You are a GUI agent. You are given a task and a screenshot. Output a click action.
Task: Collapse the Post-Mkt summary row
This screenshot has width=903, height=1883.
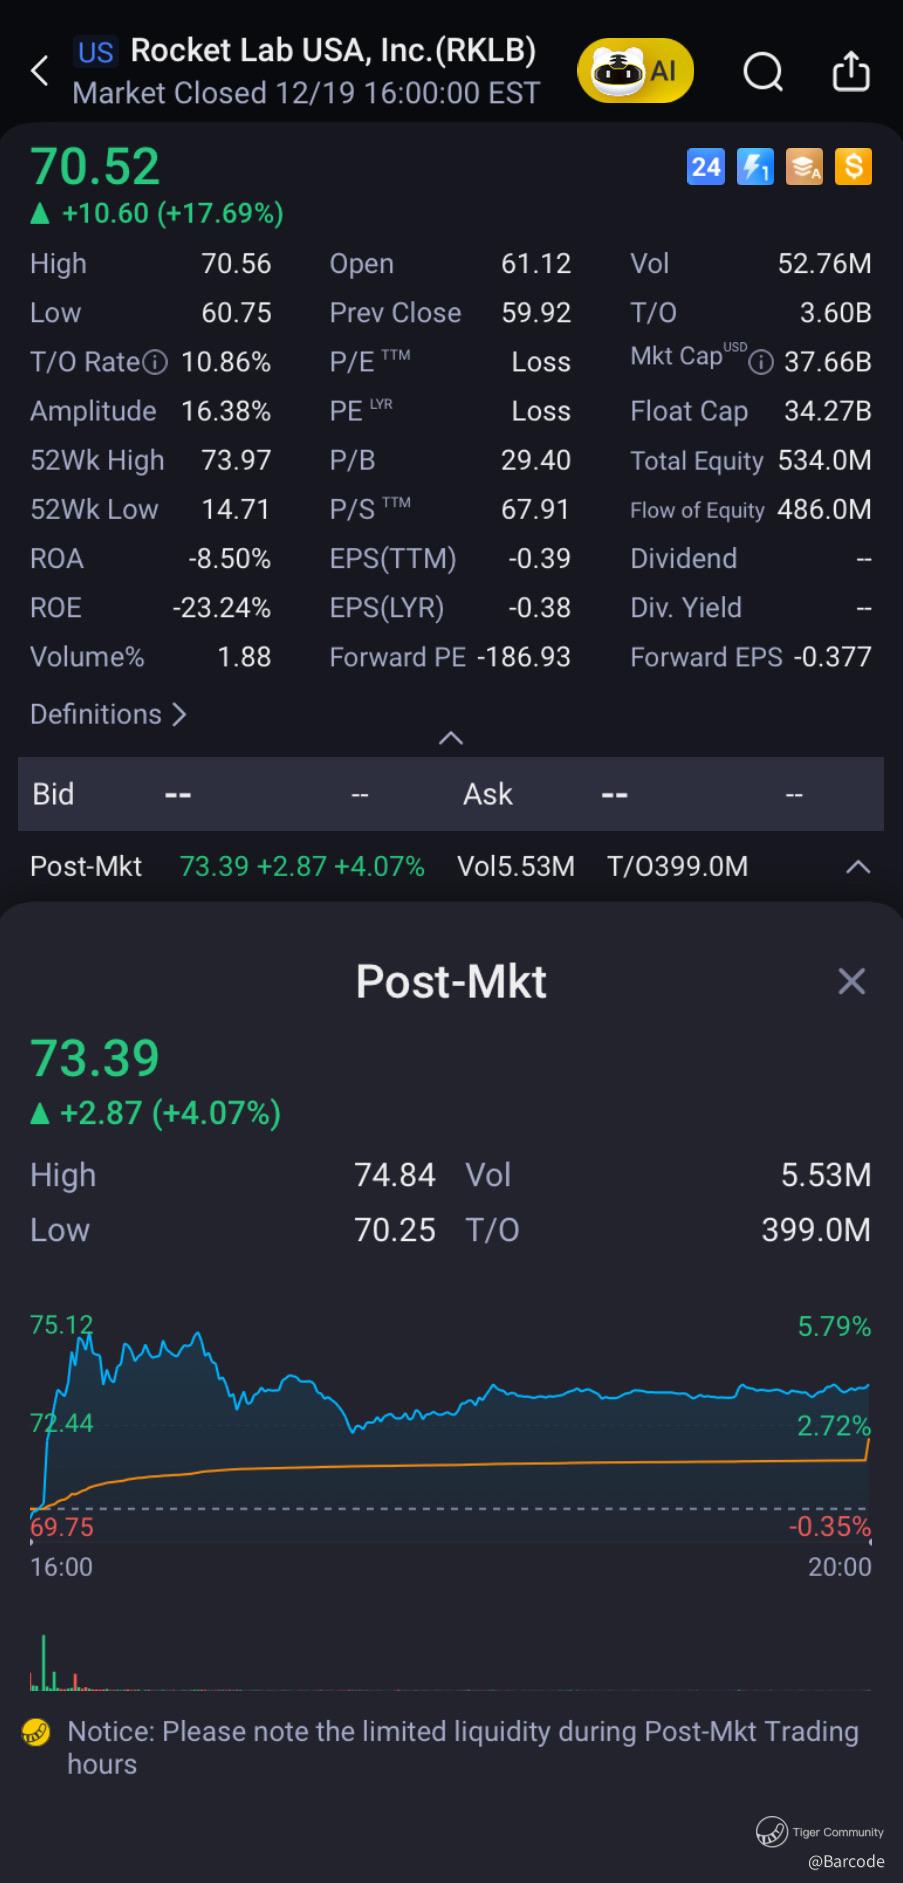[857, 867]
